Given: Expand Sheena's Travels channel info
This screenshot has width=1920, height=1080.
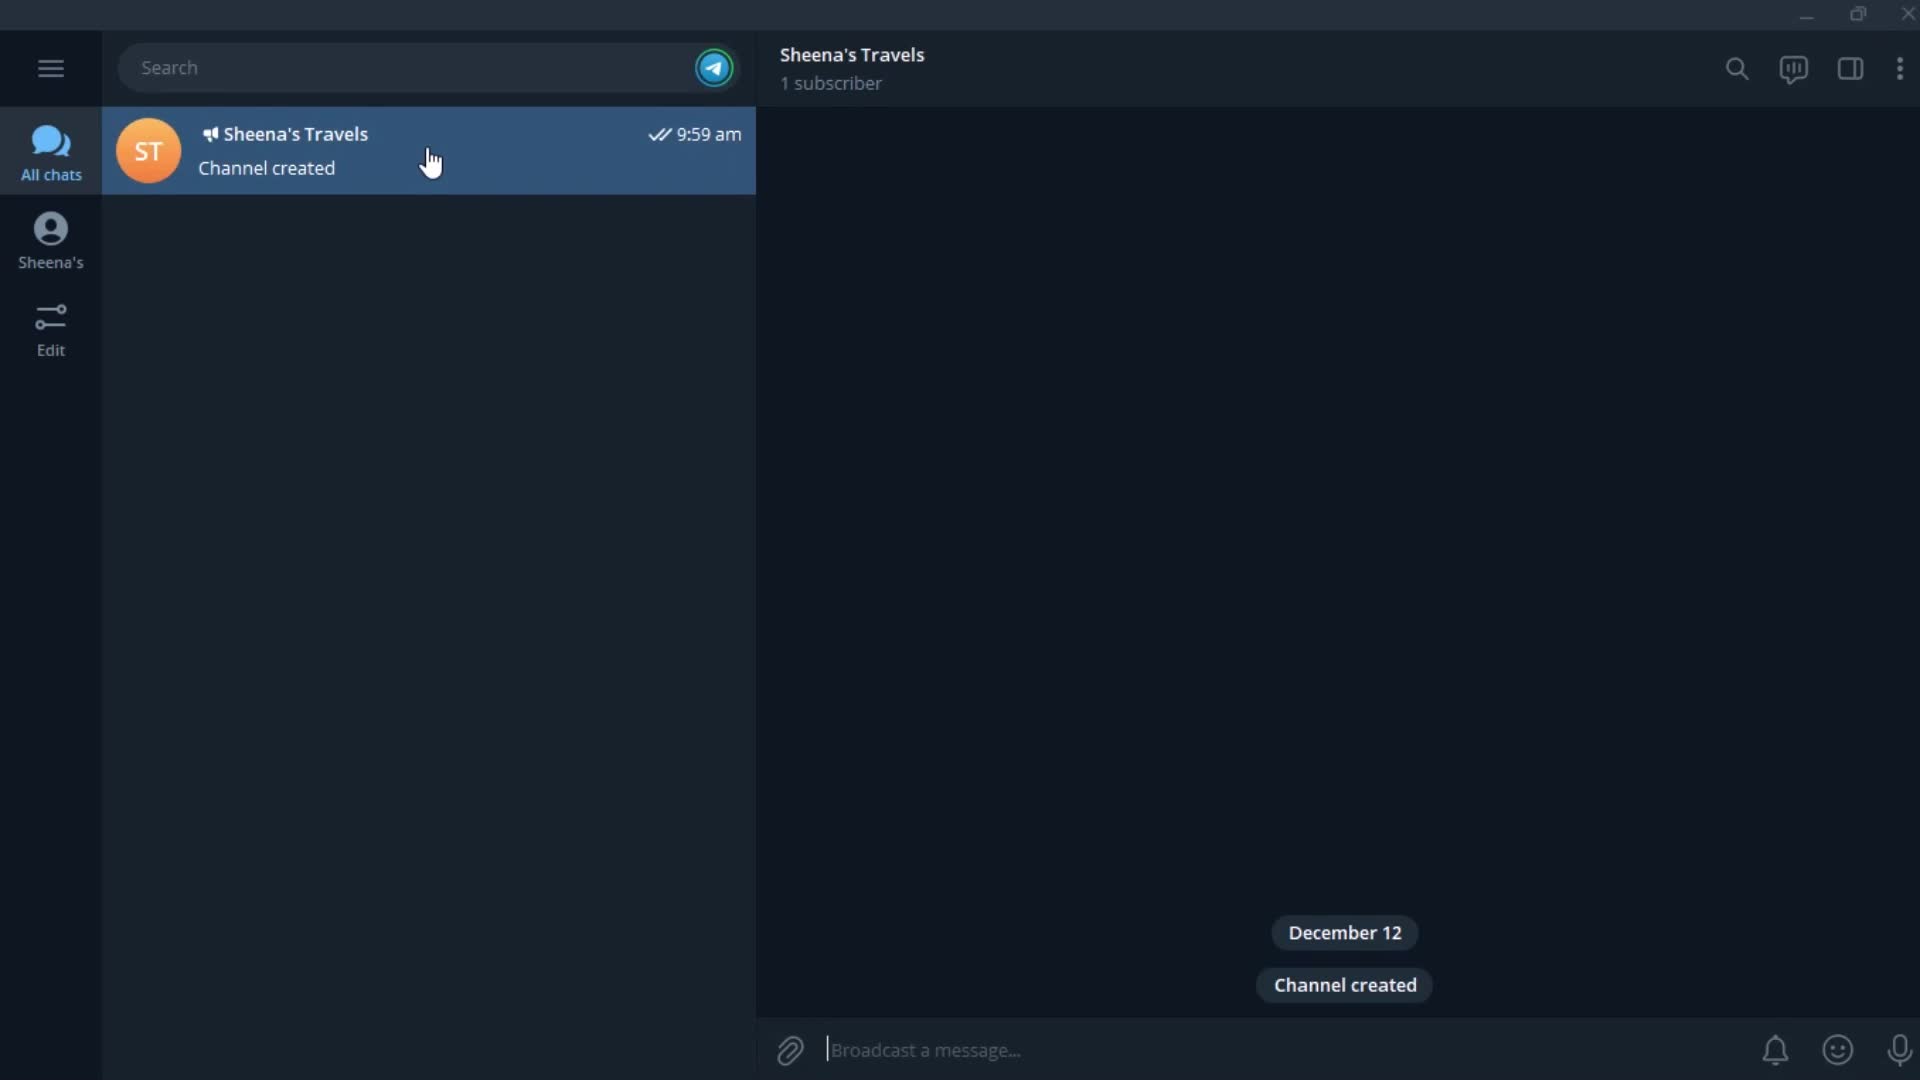Looking at the screenshot, I should tap(852, 67).
